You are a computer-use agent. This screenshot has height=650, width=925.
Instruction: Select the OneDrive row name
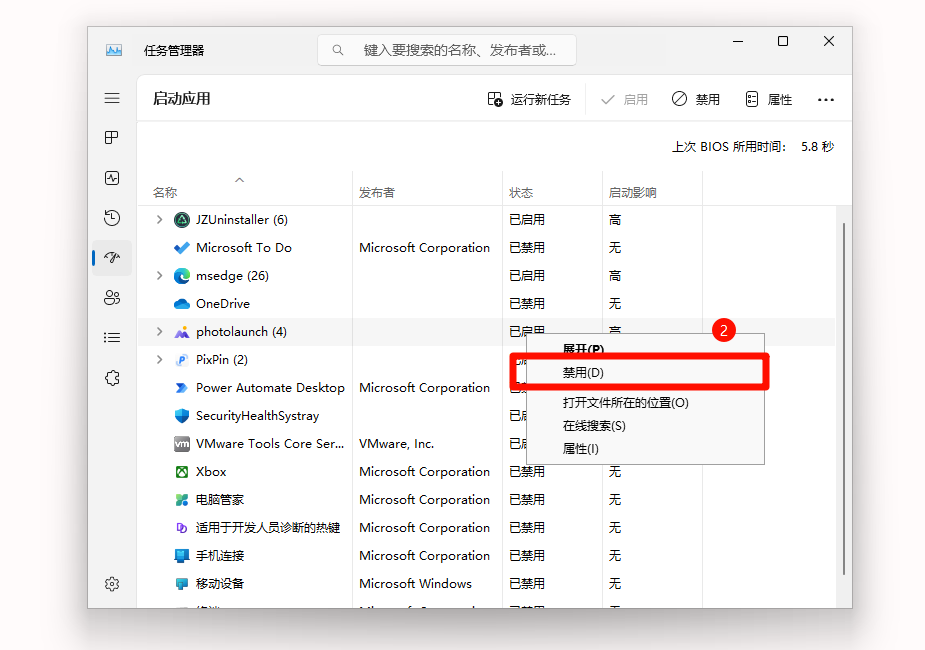point(222,304)
